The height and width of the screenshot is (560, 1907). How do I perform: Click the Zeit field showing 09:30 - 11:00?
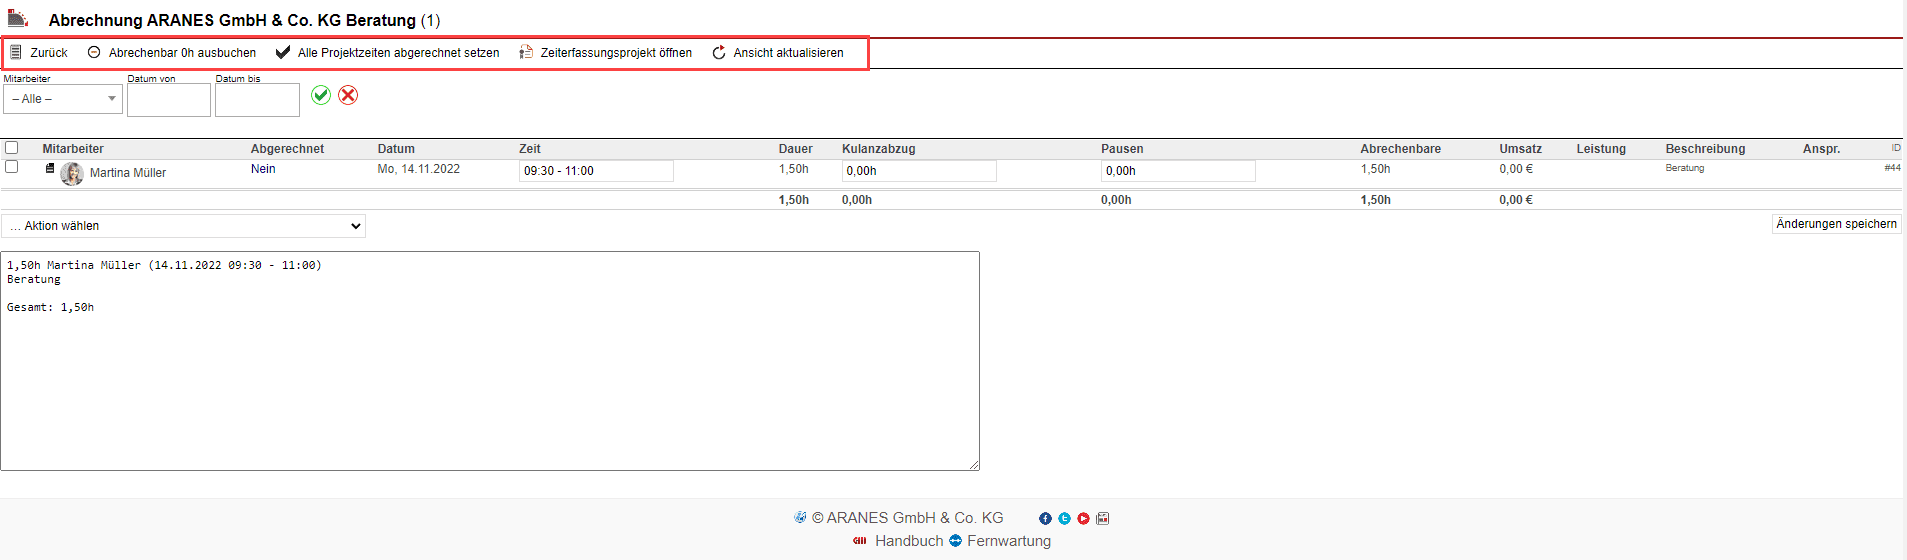click(596, 171)
